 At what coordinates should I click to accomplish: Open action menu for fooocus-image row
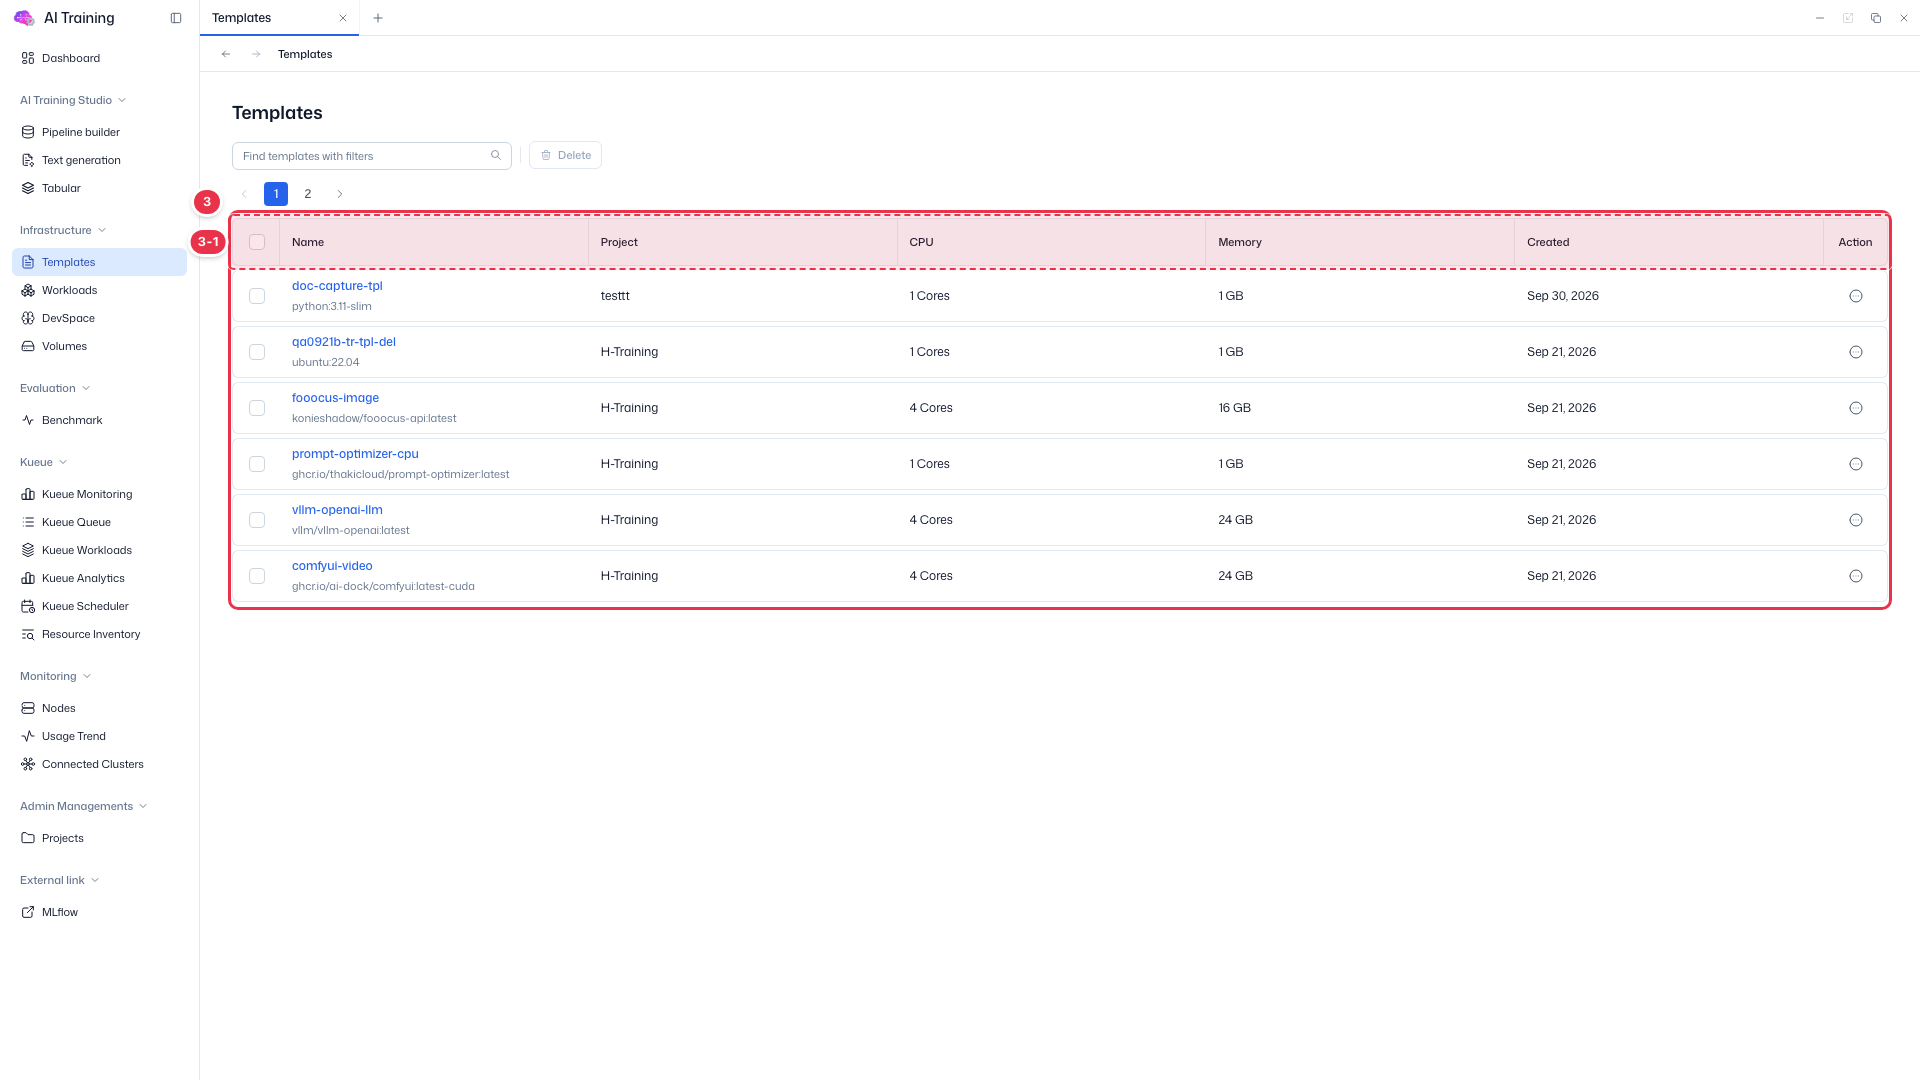point(1856,408)
